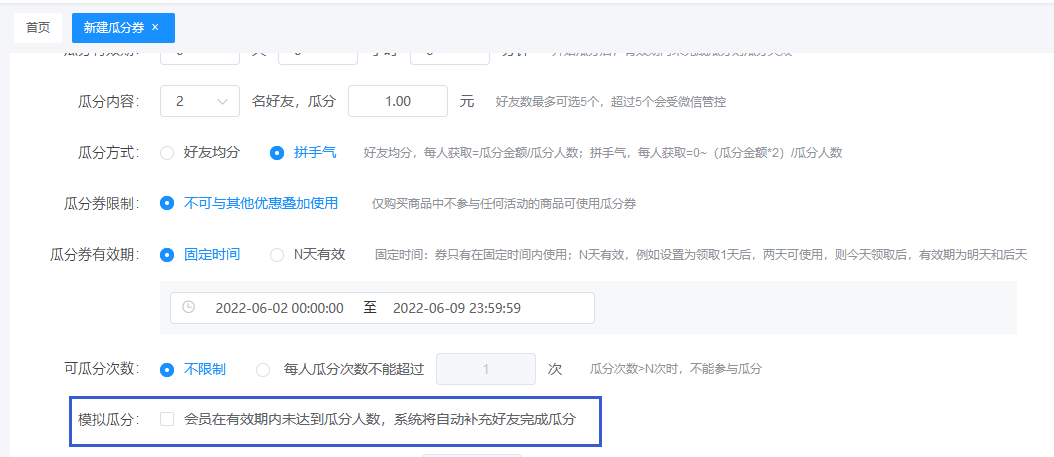Select 不限制 for split count
This screenshot has height=457, width=1054.
pos(167,369)
